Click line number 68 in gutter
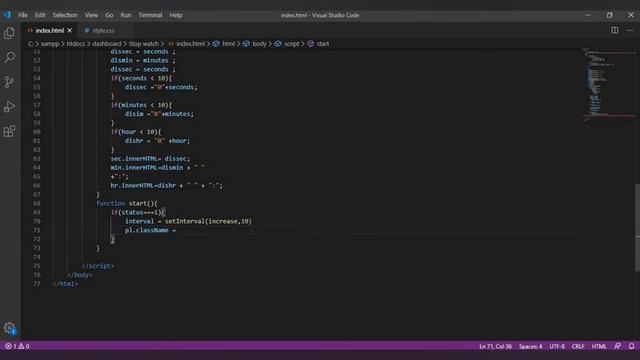 click(x=37, y=203)
